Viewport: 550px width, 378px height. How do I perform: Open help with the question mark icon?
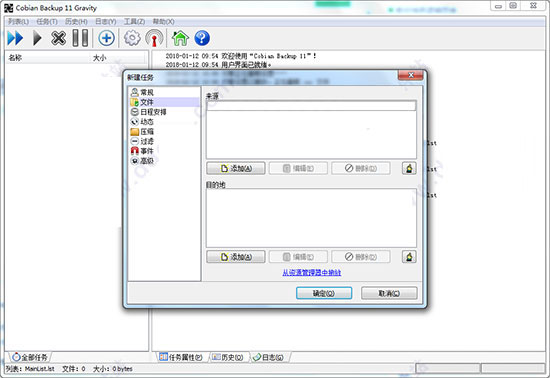(x=202, y=38)
